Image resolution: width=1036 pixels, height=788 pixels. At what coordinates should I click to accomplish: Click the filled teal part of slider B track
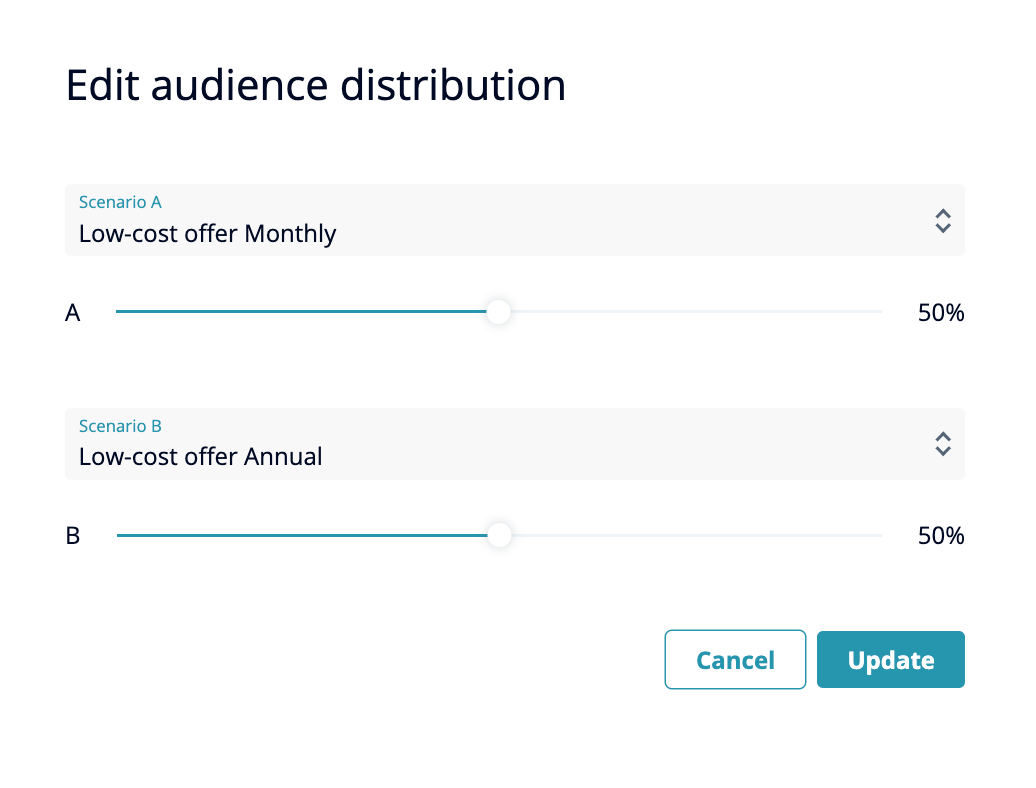pos(300,536)
